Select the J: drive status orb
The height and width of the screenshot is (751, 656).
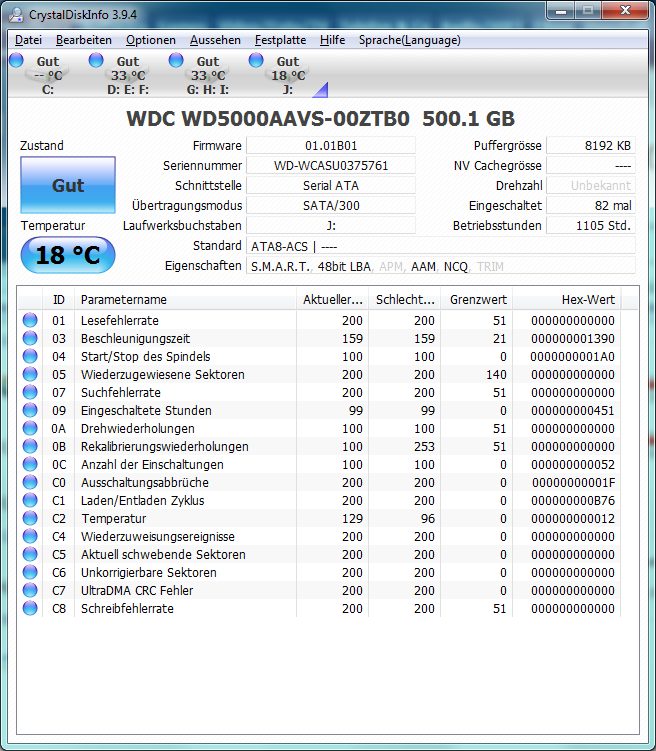point(256,60)
